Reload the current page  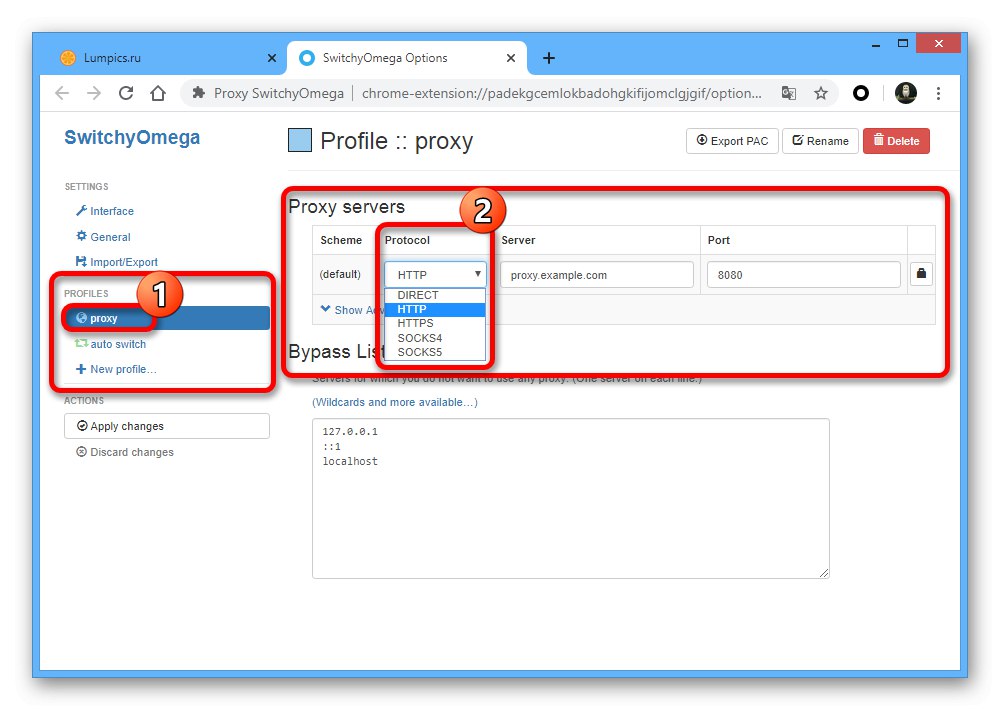tap(126, 93)
